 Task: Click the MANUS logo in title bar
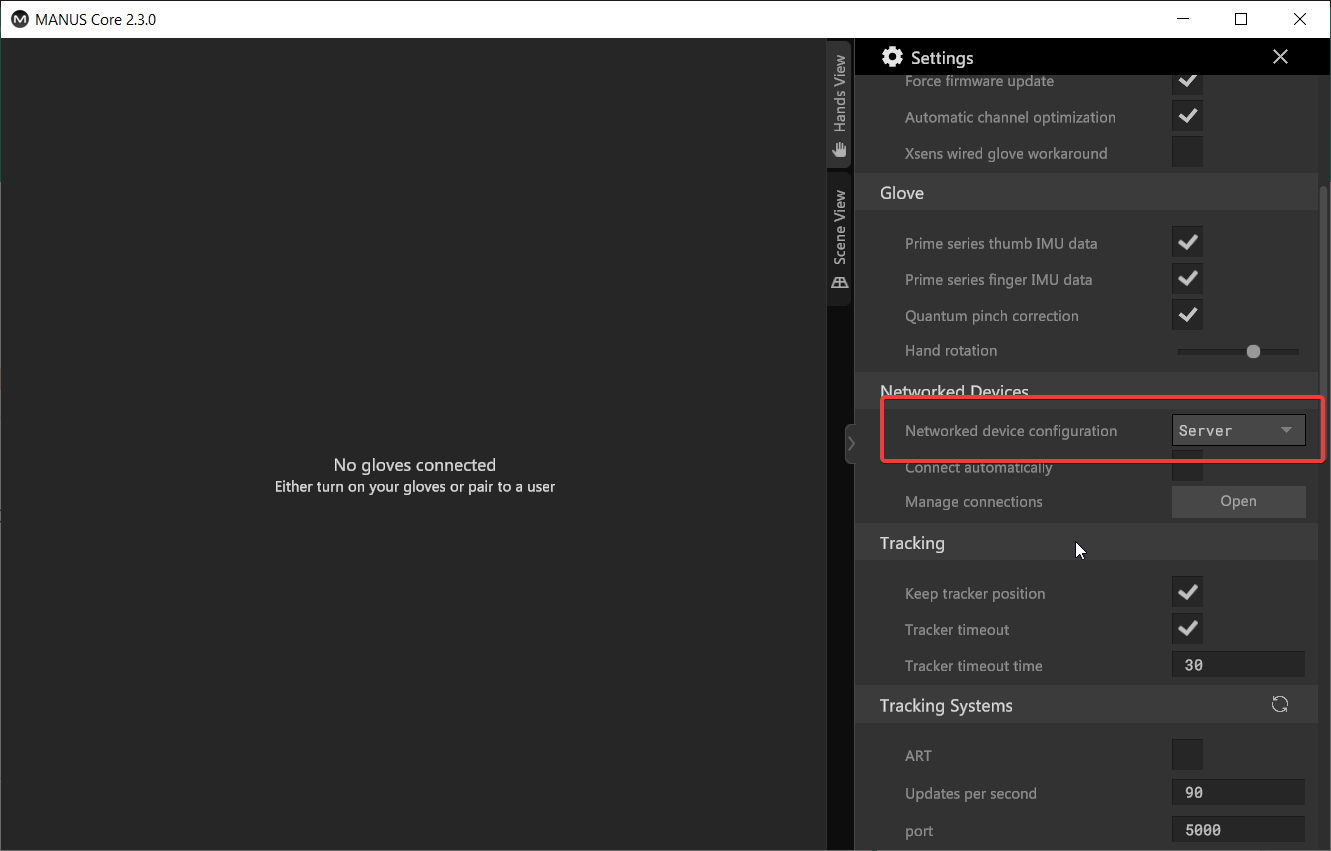point(19,19)
